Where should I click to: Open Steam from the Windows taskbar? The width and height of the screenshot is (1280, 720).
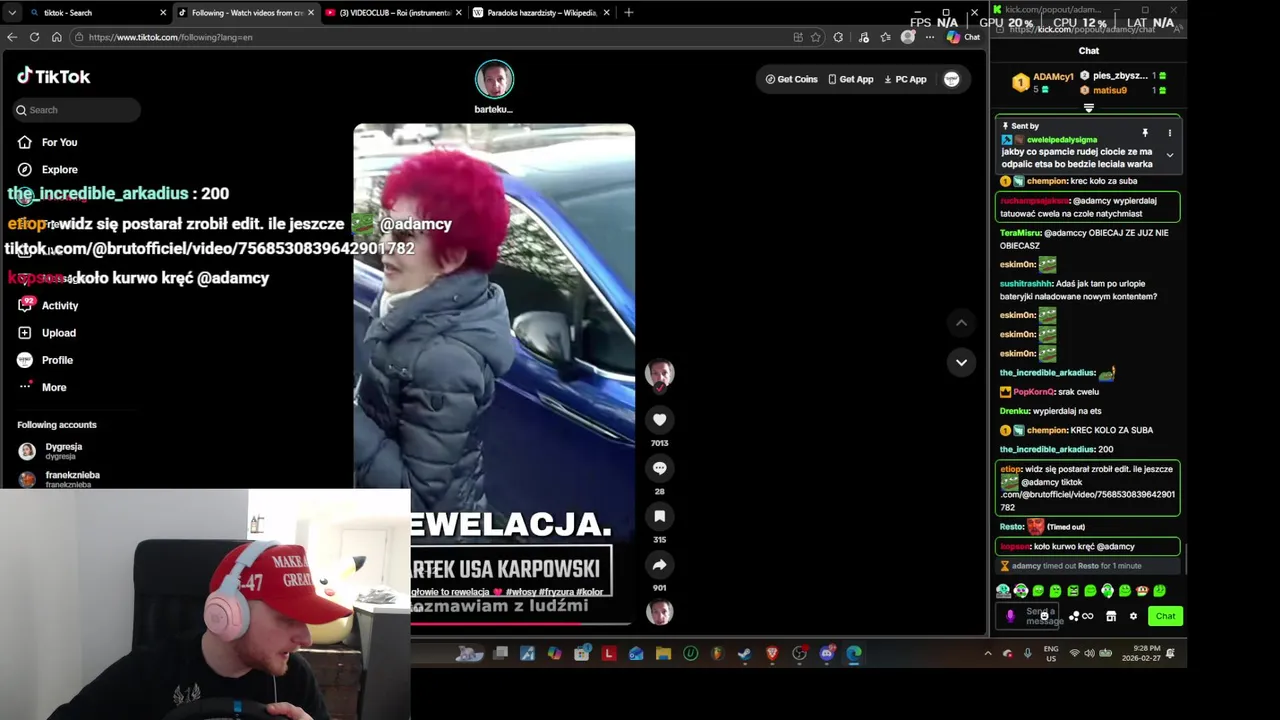click(x=745, y=654)
